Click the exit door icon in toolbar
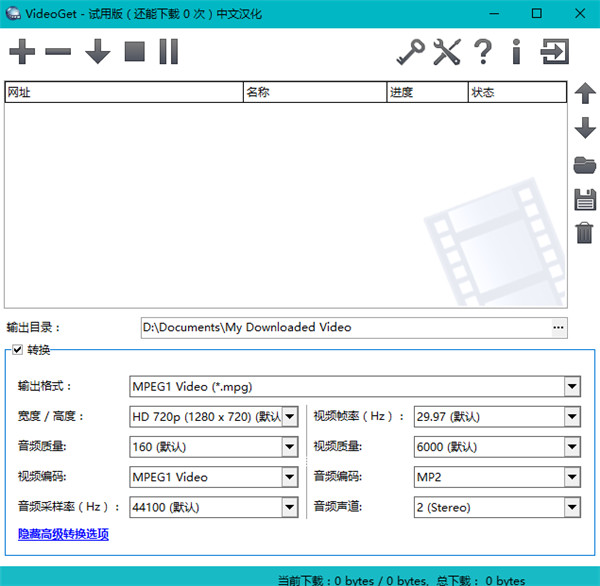The width and height of the screenshot is (600, 586). pyautogui.click(x=554, y=52)
